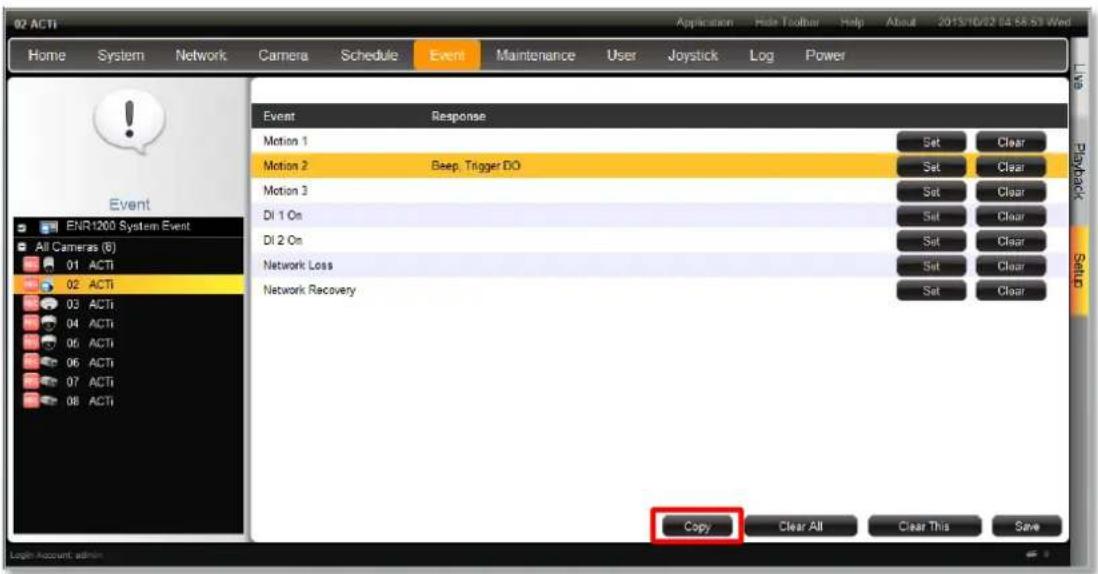Click the red recording badge on 06 ACTi
The image size is (1098, 574).
pyautogui.click(x=32, y=362)
